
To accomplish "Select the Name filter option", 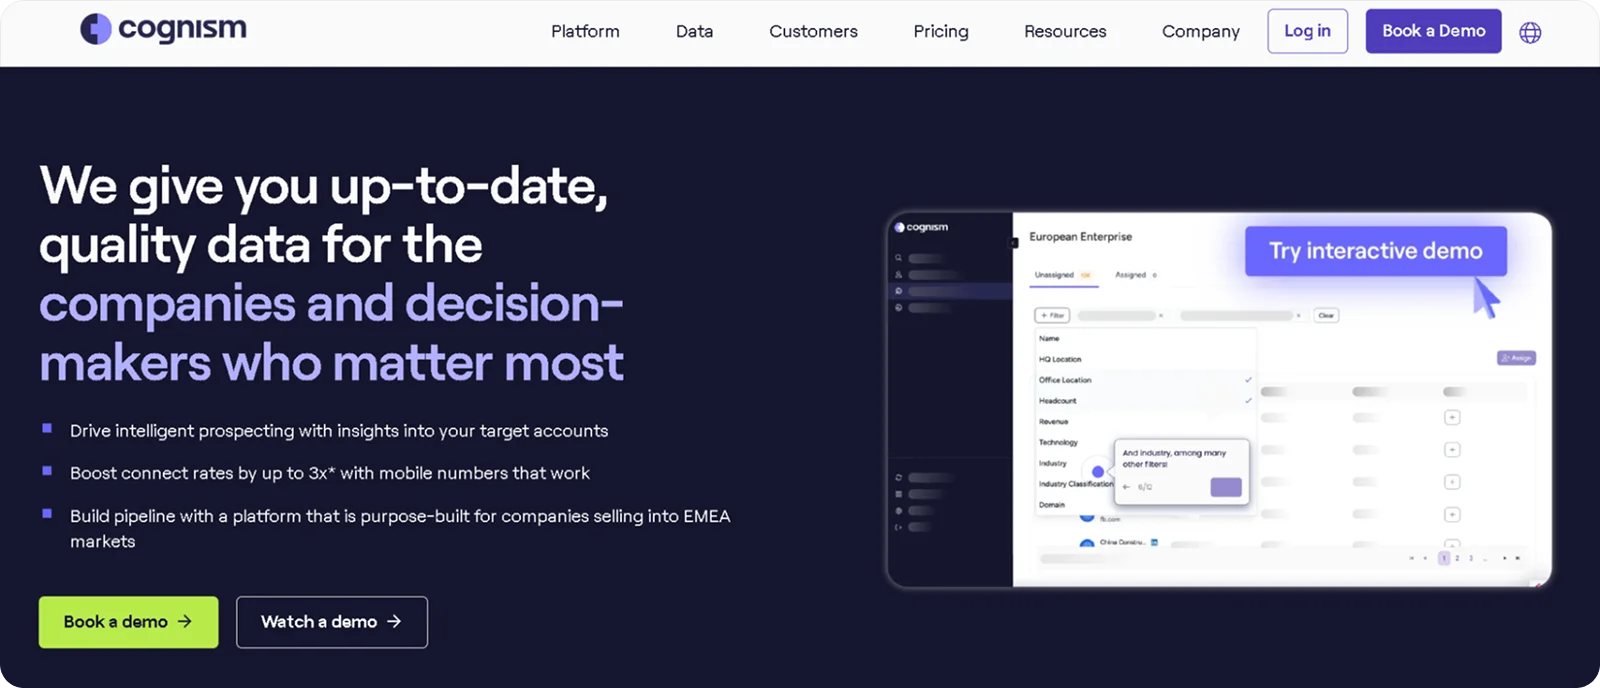I will [x=1145, y=338].
